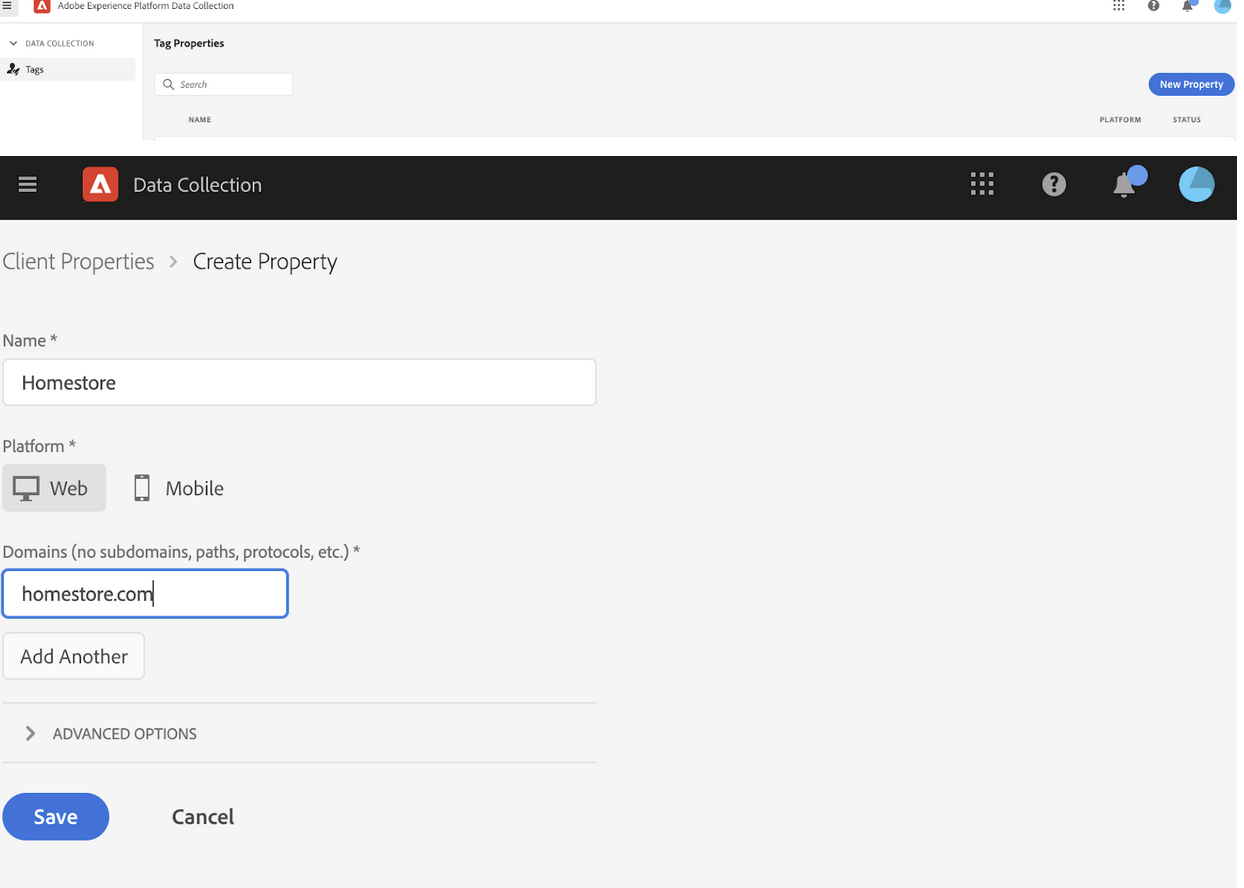This screenshot has width=1244, height=888.
Task: Open hamburger menu in Data Collection header
Action: 28,184
